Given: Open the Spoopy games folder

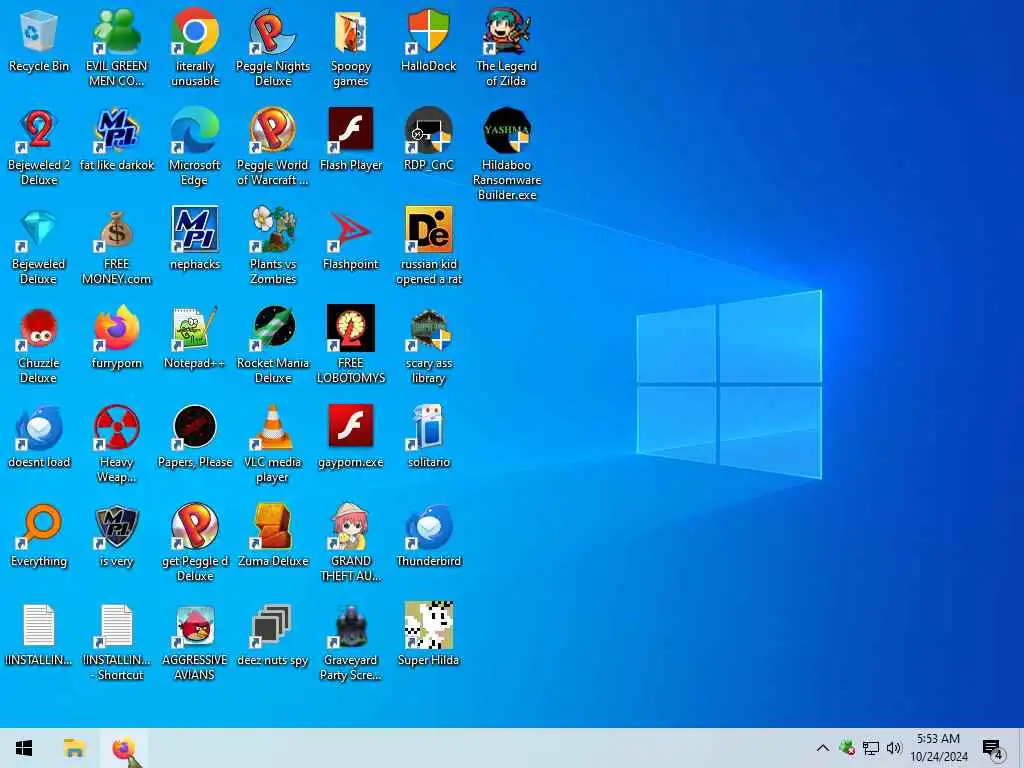Looking at the screenshot, I should tap(351, 48).
